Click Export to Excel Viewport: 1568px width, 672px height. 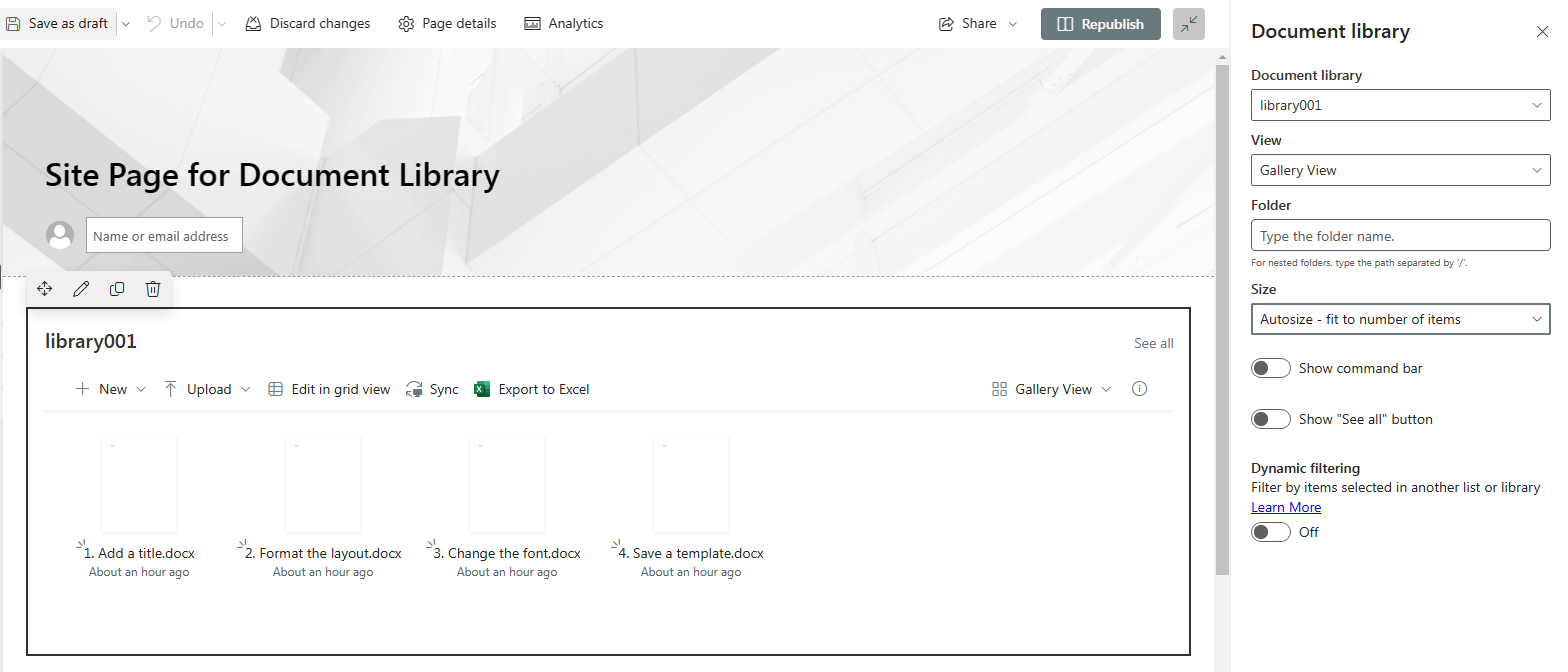point(532,389)
